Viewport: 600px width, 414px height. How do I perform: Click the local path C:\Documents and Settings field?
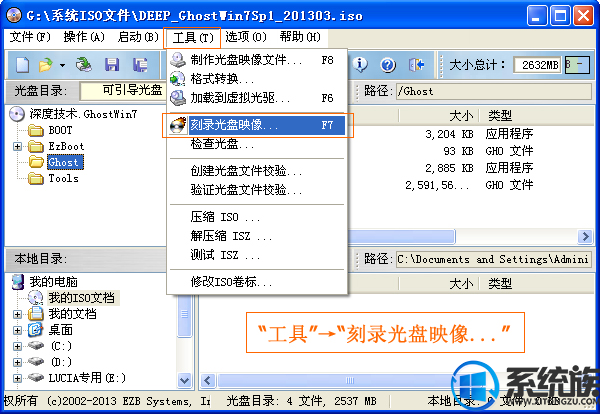pyautogui.click(x=494, y=259)
